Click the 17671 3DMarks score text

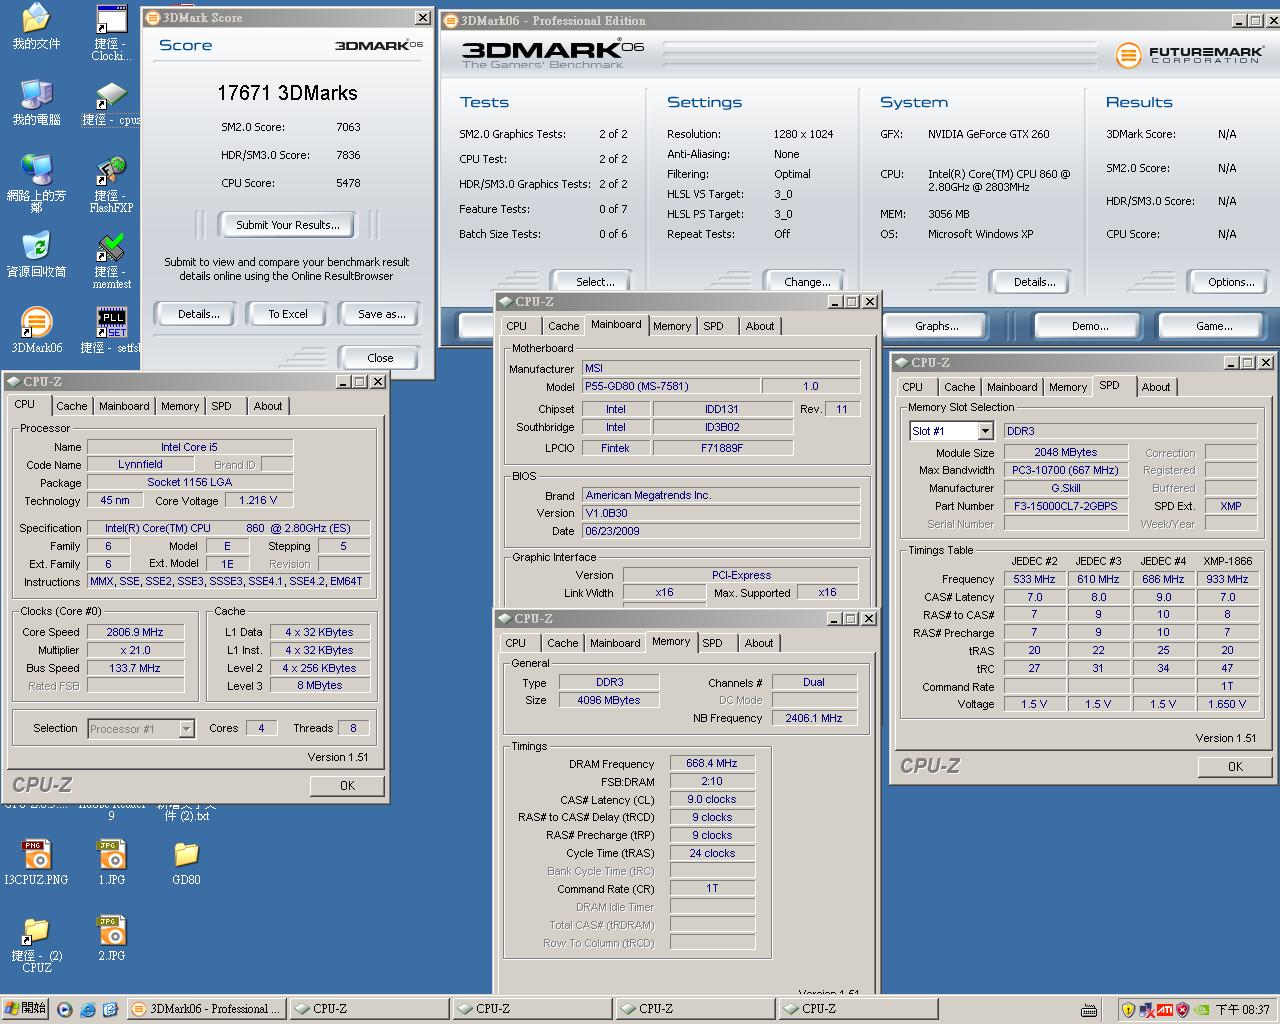coord(288,93)
